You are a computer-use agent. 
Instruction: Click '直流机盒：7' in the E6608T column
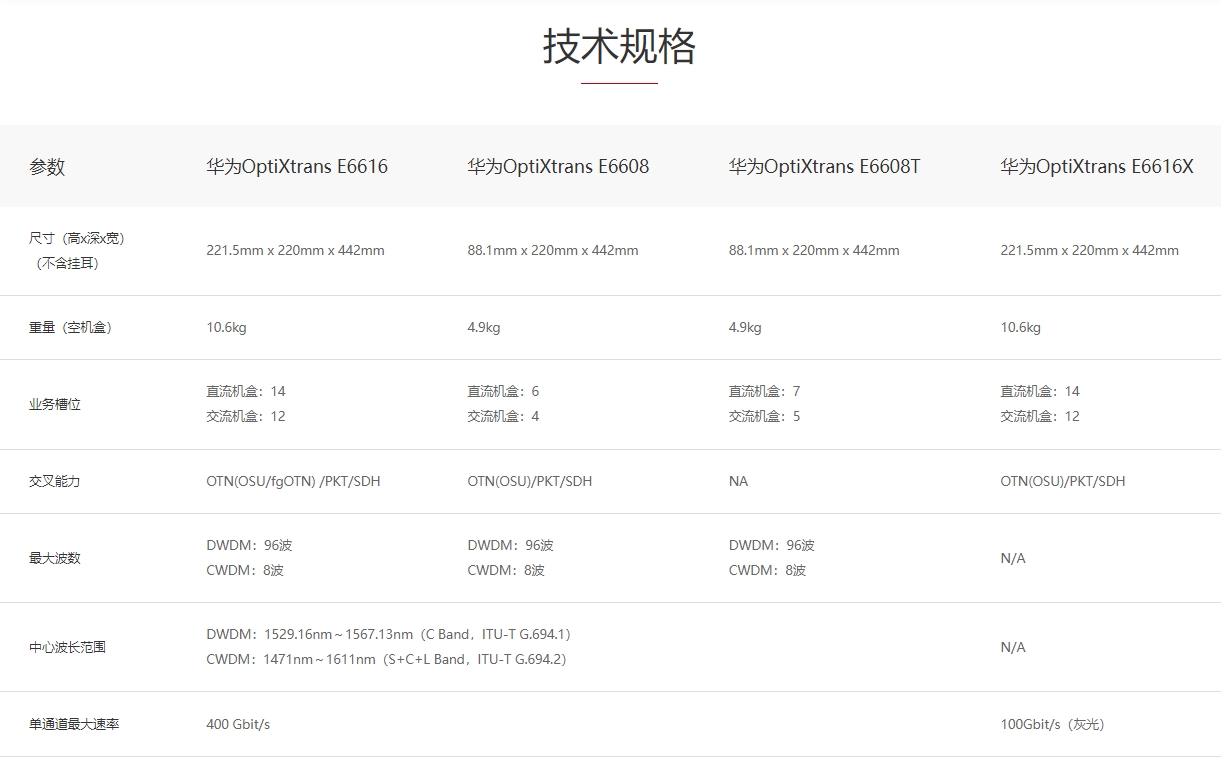pyautogui.click(x=765, y=392)
